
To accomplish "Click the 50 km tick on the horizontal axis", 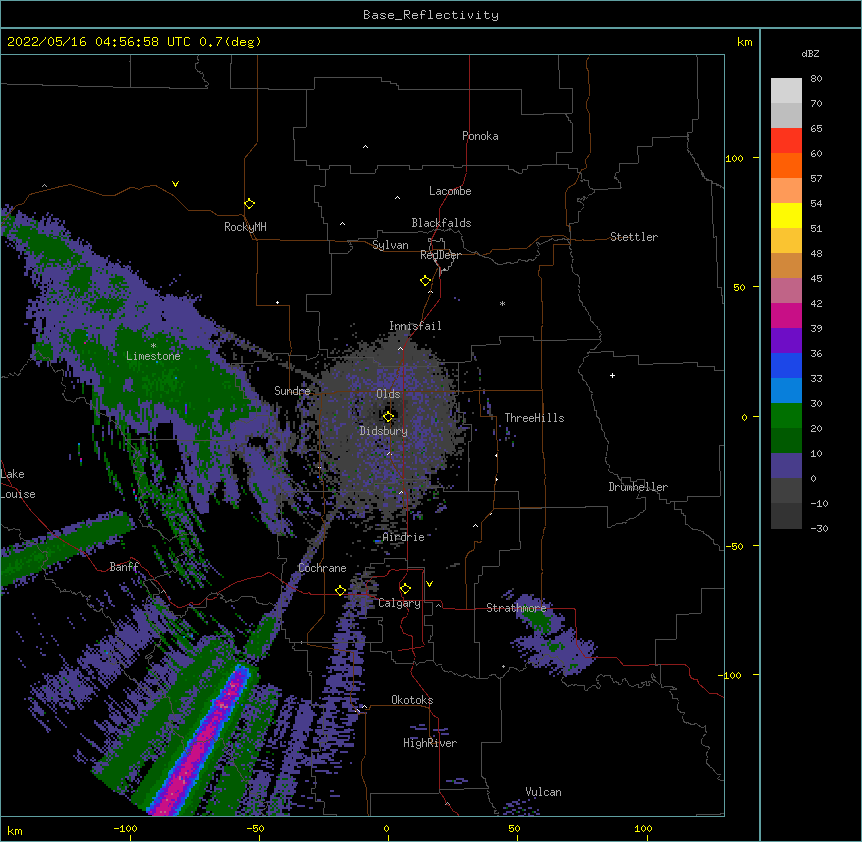I will pos(514,828).
